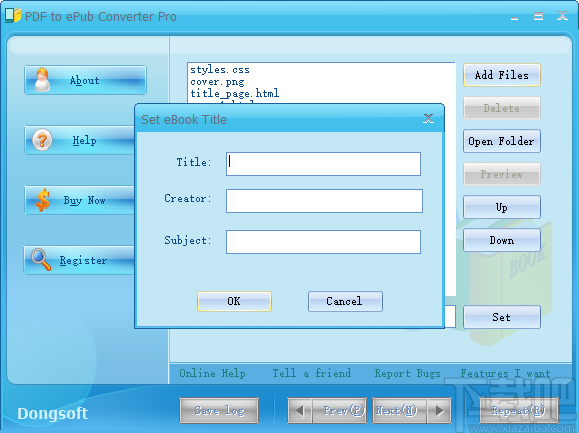Close the PDF to ePub Converter Pro window
Screen dimensions: 579x433
[562, 16]
